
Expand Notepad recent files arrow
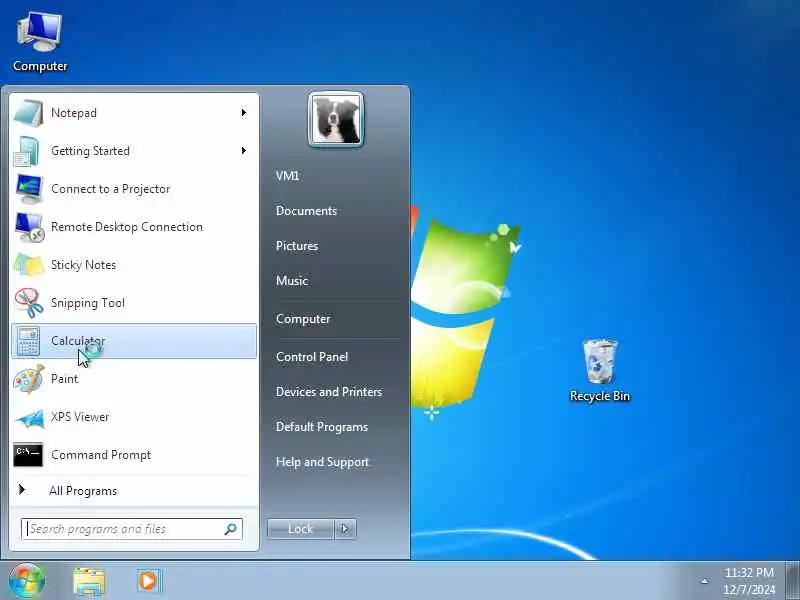pos(244,113)
